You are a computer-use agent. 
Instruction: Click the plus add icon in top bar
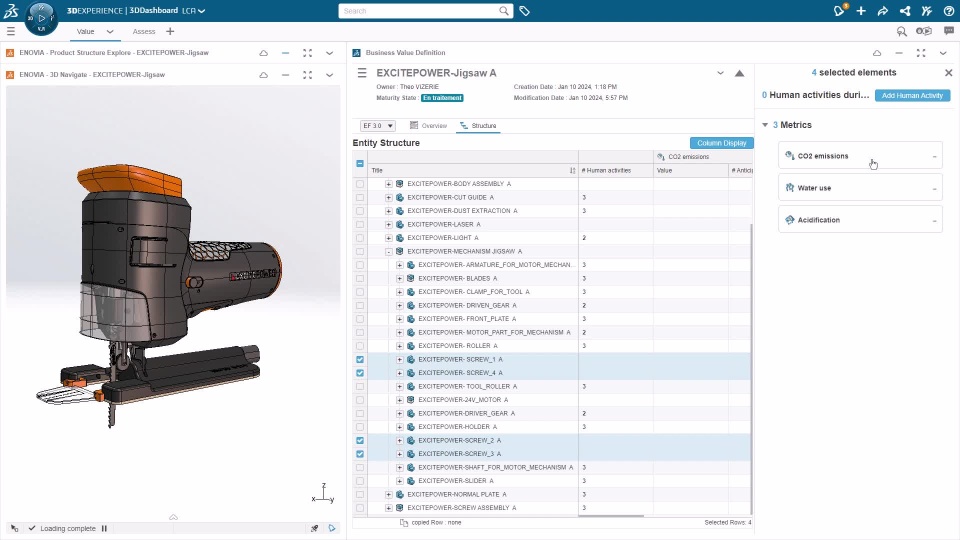coord(861,10)
